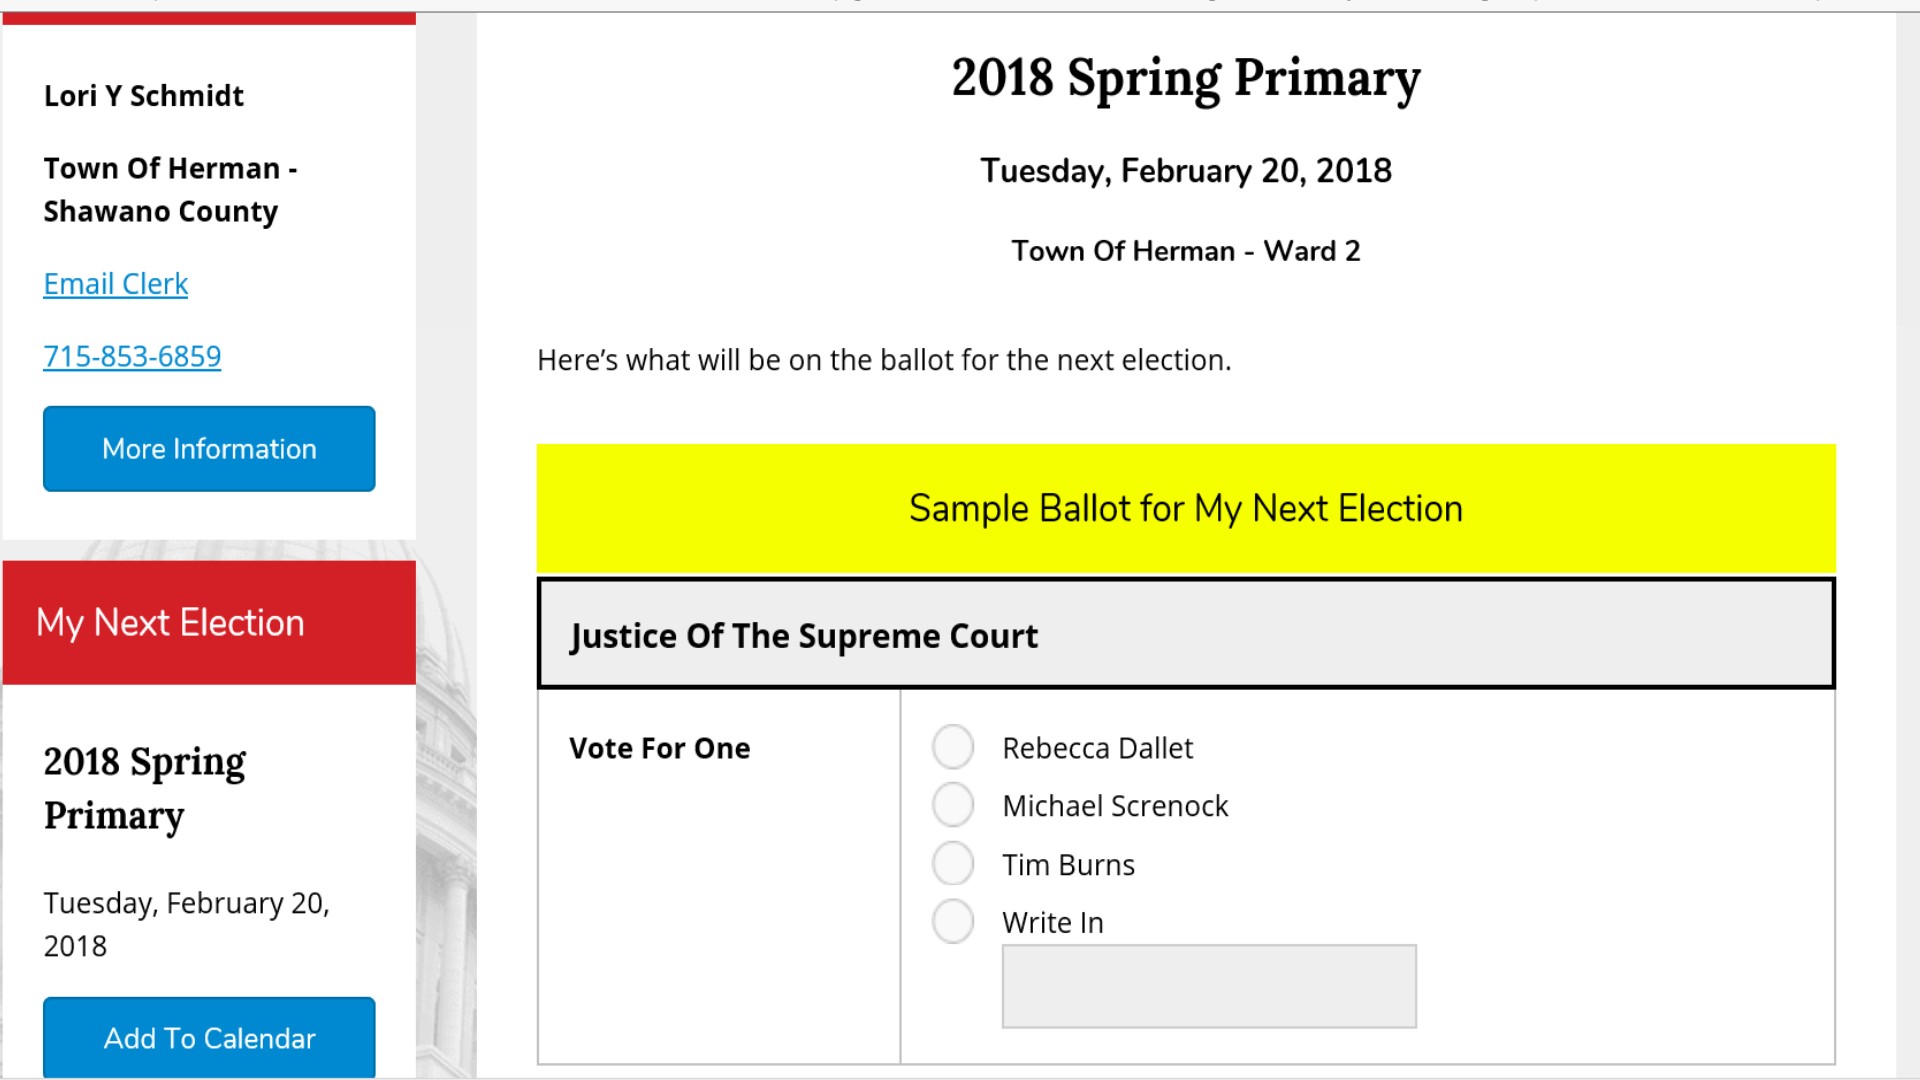This screenshot has width=1920, height=1080.
Task: Click the clerk name Lori Y Schmidt
Action: click(143, 96)
